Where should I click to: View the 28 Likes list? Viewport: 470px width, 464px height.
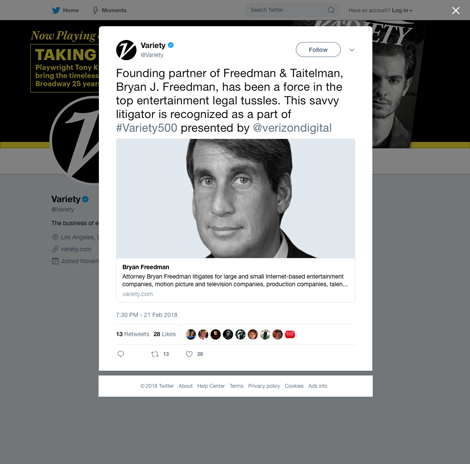pos(164,334)
